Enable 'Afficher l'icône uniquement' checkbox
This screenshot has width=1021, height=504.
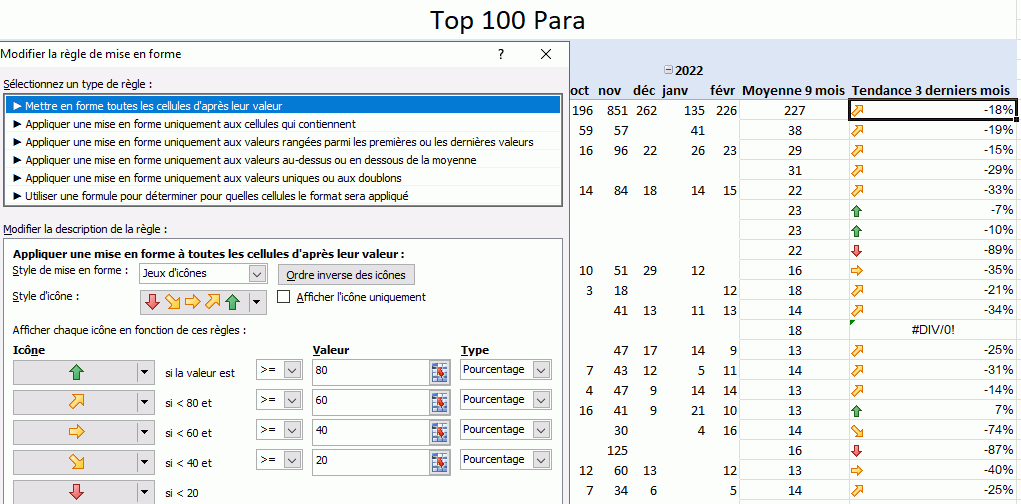(283, 297)
